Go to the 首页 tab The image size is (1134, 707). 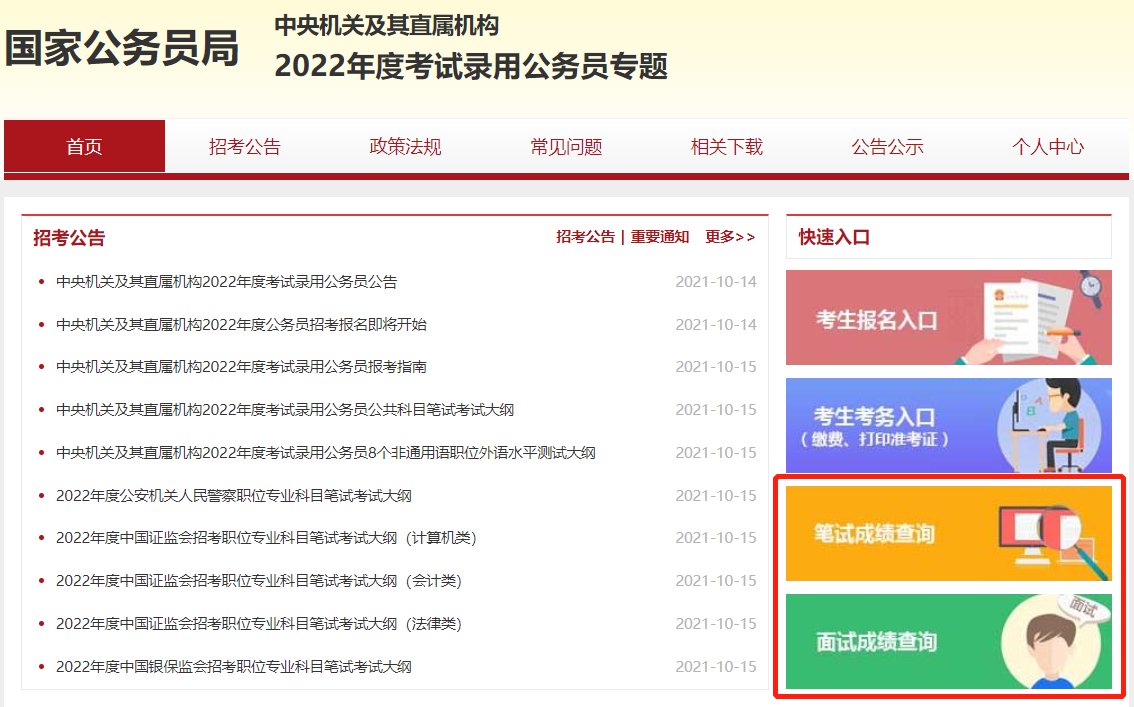coord(85,147)
